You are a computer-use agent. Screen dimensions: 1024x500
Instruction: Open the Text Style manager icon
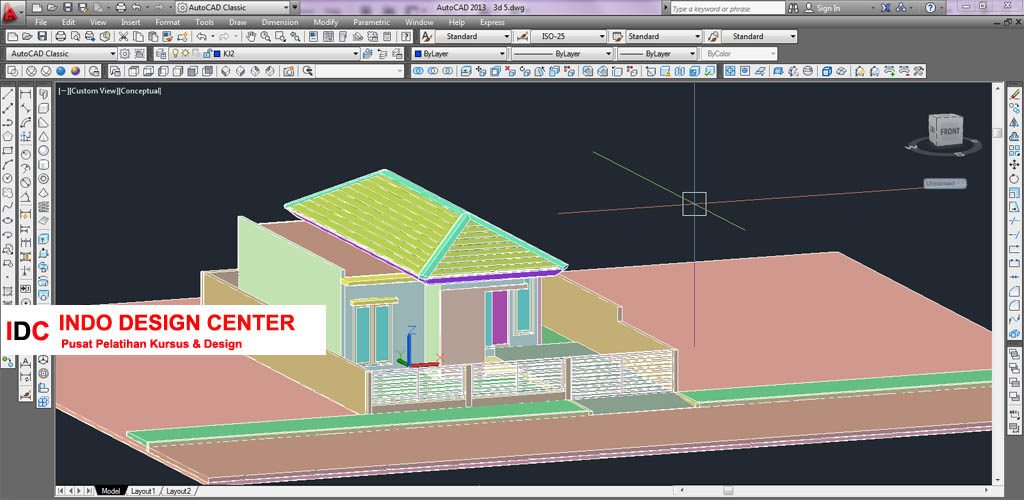point(426,37)
